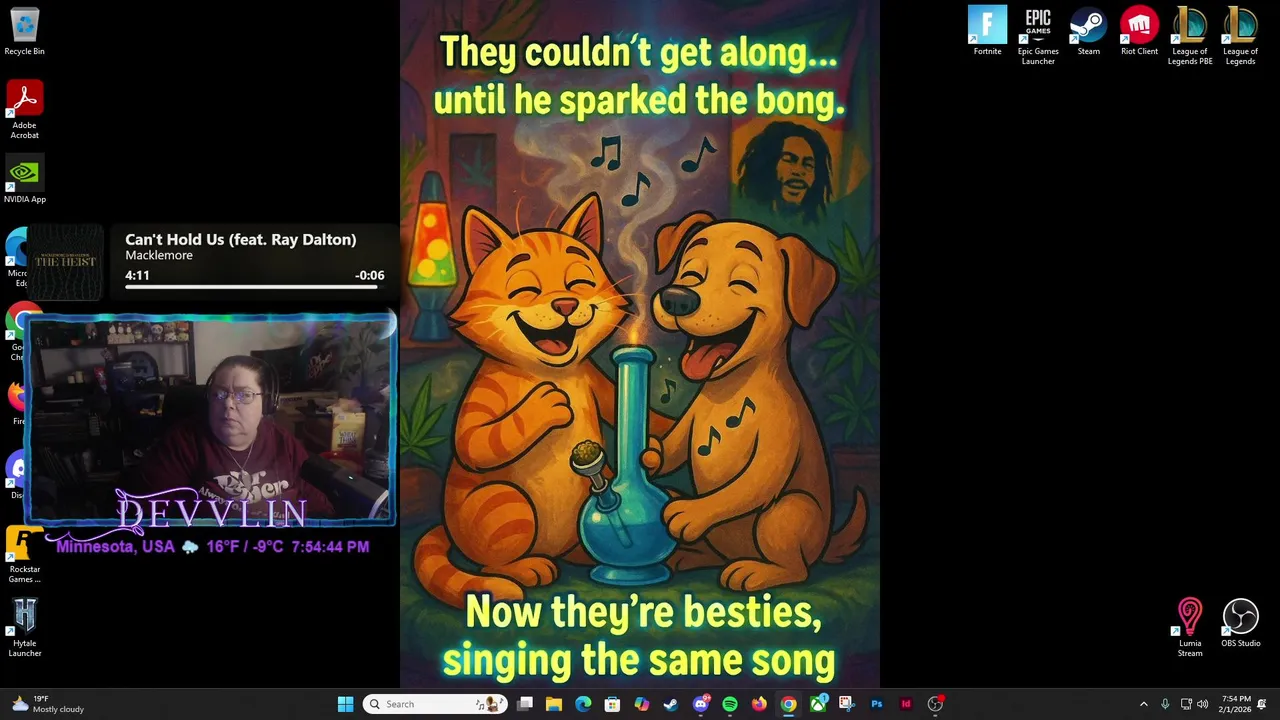Open the NVIDIA App desktop shortcut
The width and height of the screenshot is (1280, 720).
point(24,180)
